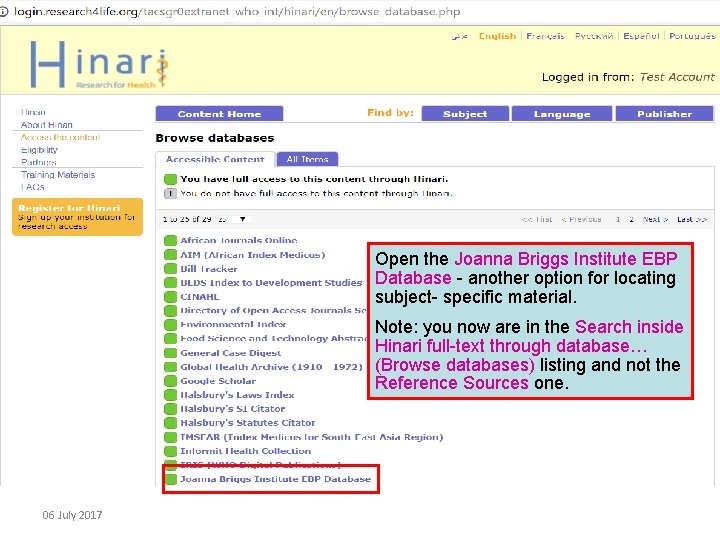
Task: Open Food Science and Technology Abstracts link
Action: click(273, 338)
